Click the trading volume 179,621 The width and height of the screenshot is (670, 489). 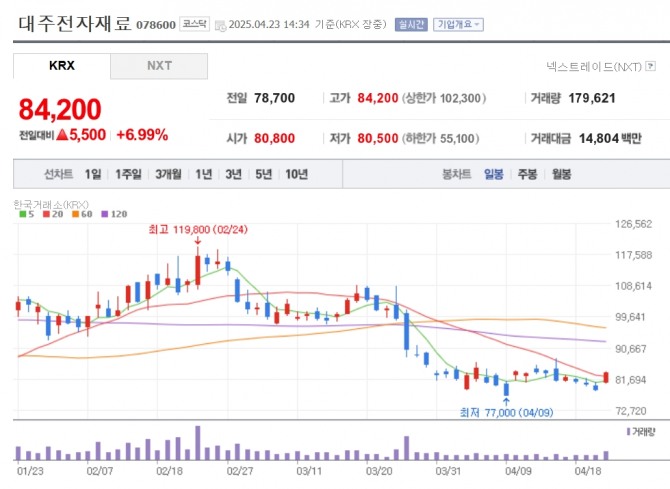tap(592, 98)
